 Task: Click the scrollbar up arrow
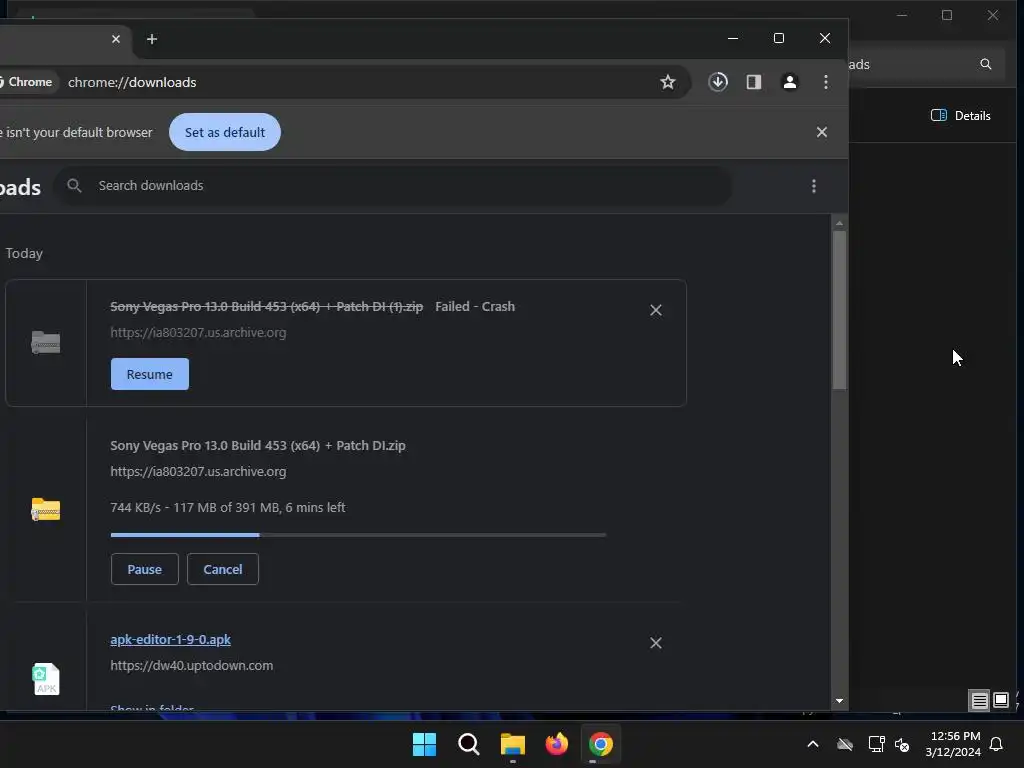pos(839,223)
